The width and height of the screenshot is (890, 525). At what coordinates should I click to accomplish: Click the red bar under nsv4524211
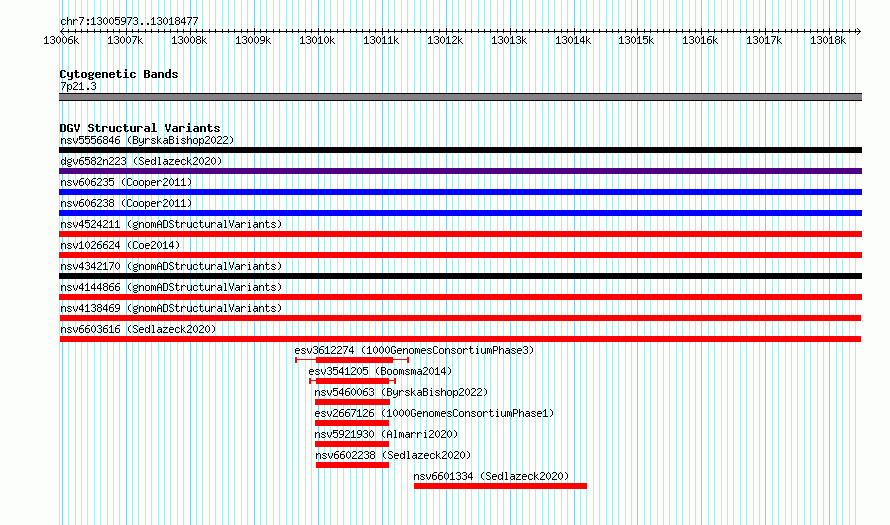pos(460,234)
